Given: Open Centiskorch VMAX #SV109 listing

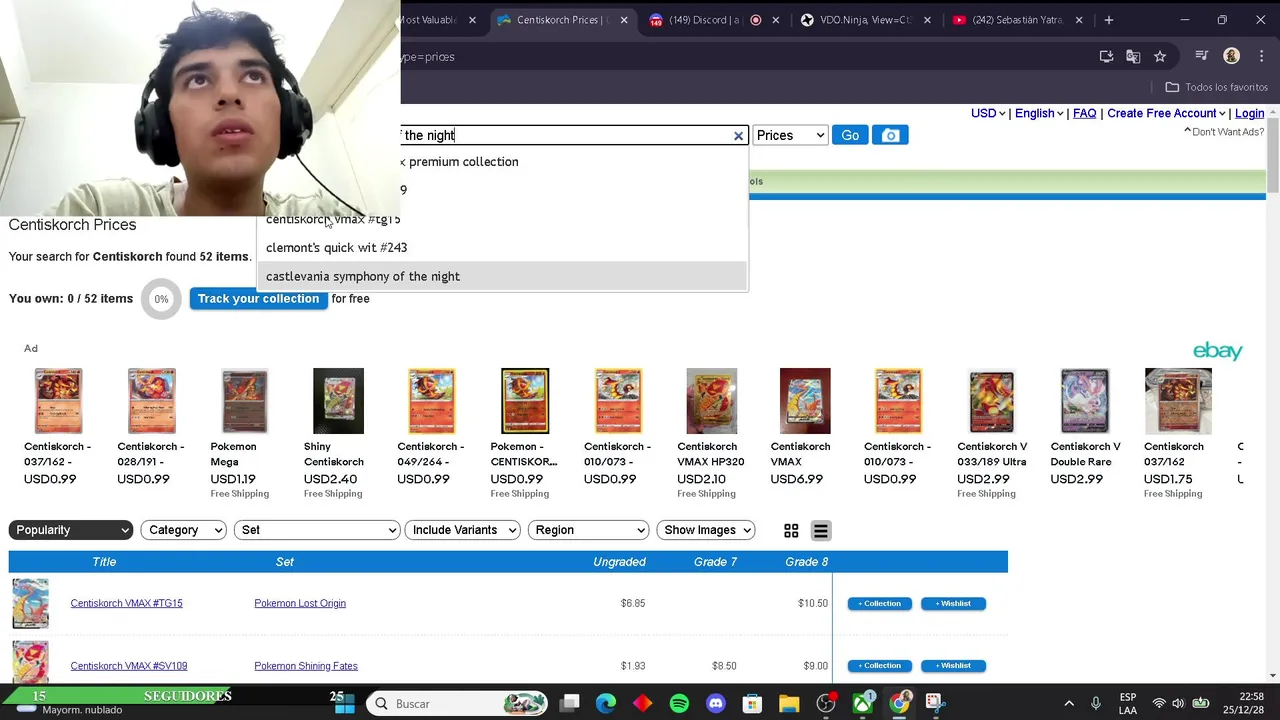Looking at the screenshot, I should 129,666.
